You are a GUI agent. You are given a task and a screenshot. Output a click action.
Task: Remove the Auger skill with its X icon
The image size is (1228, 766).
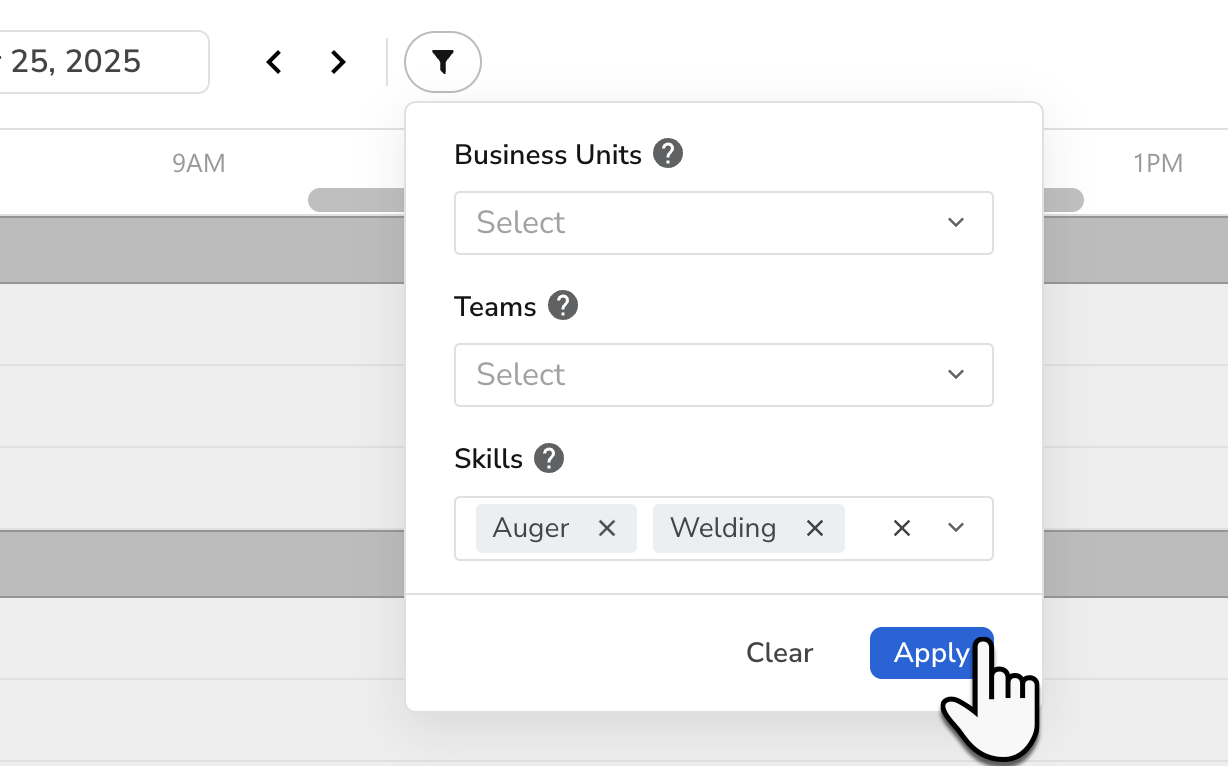(607, 528)
